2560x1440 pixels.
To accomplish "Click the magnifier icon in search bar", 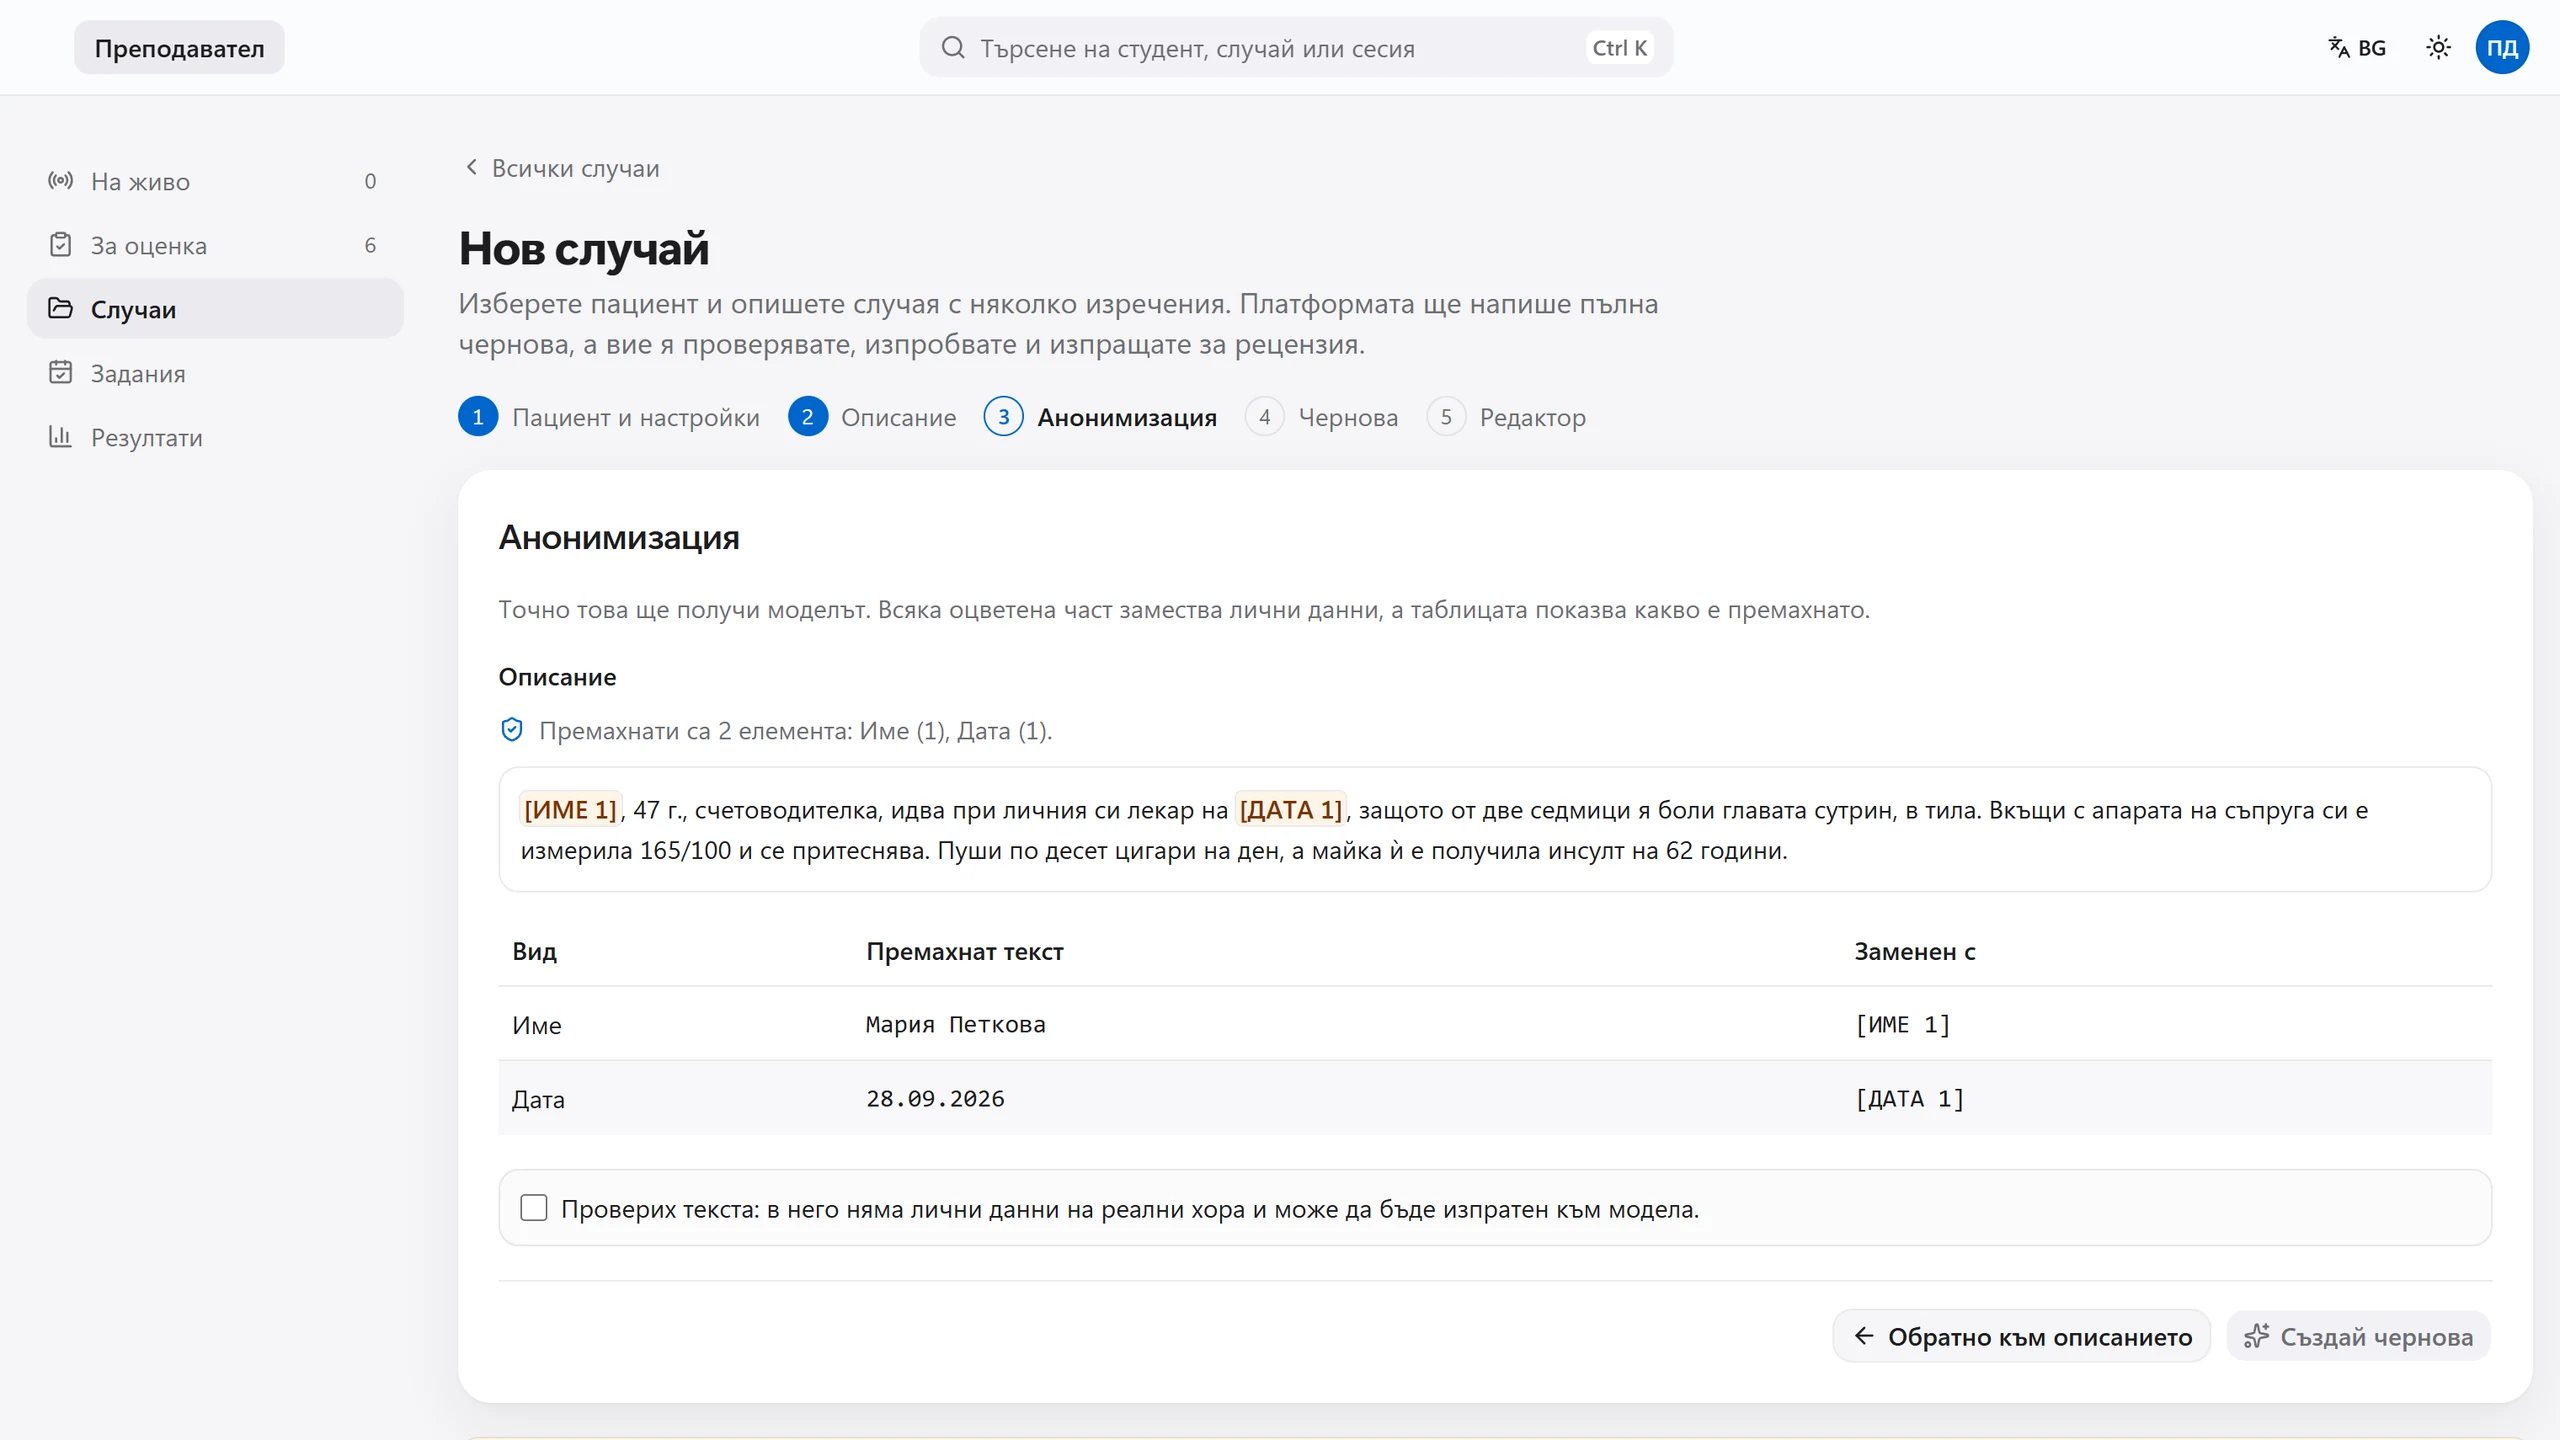I will [x=953, y=48].
